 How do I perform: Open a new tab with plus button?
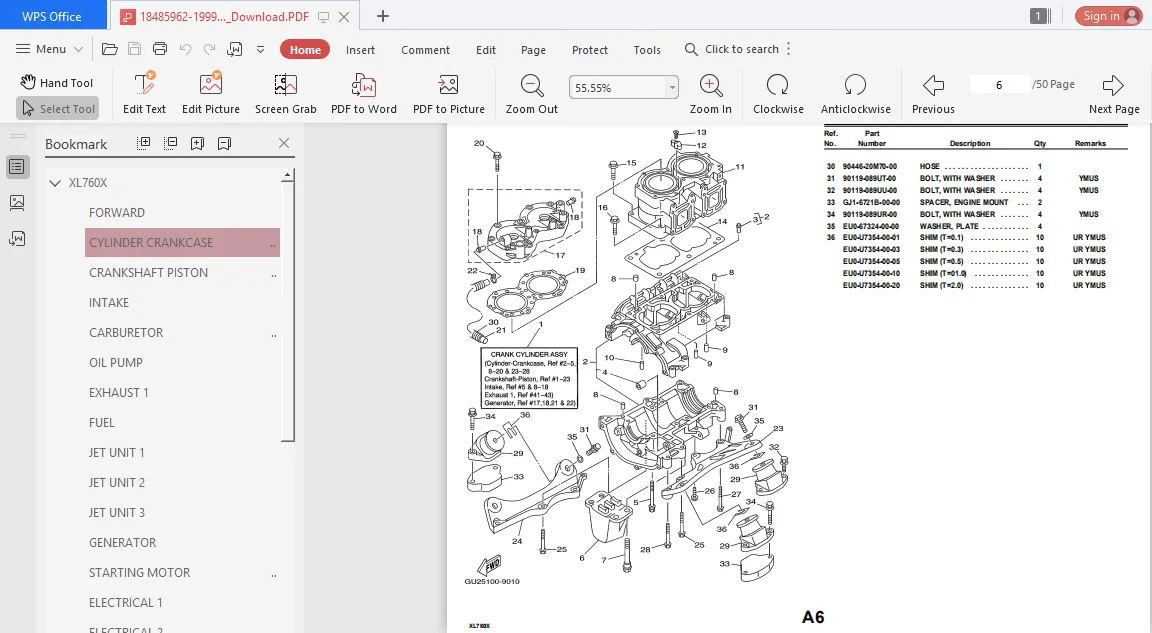click(x=383, y=16)
